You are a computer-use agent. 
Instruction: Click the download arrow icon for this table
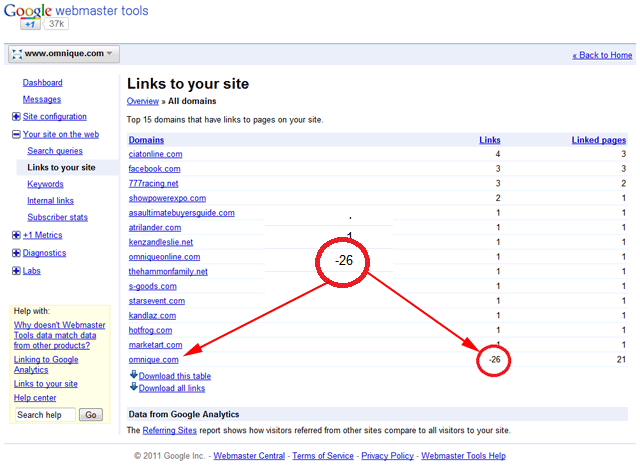click(133, 374)
